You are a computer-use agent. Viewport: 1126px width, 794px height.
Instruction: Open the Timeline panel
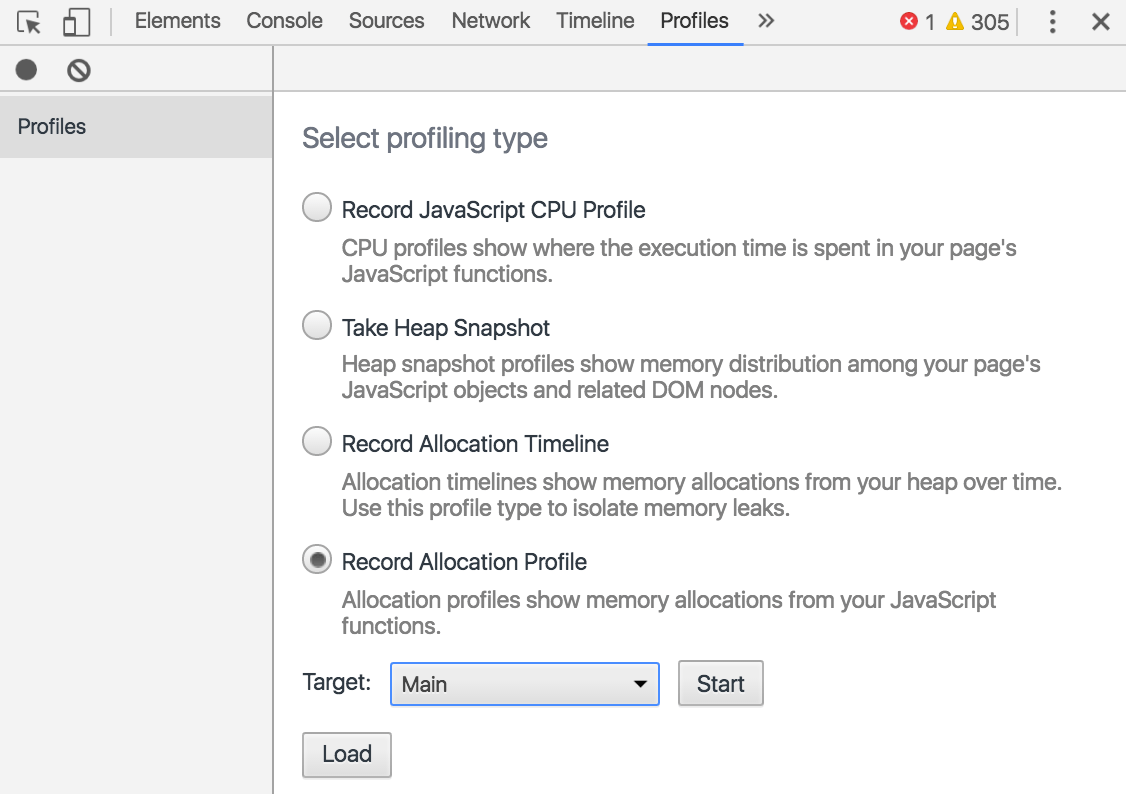[x=594, y=20]
